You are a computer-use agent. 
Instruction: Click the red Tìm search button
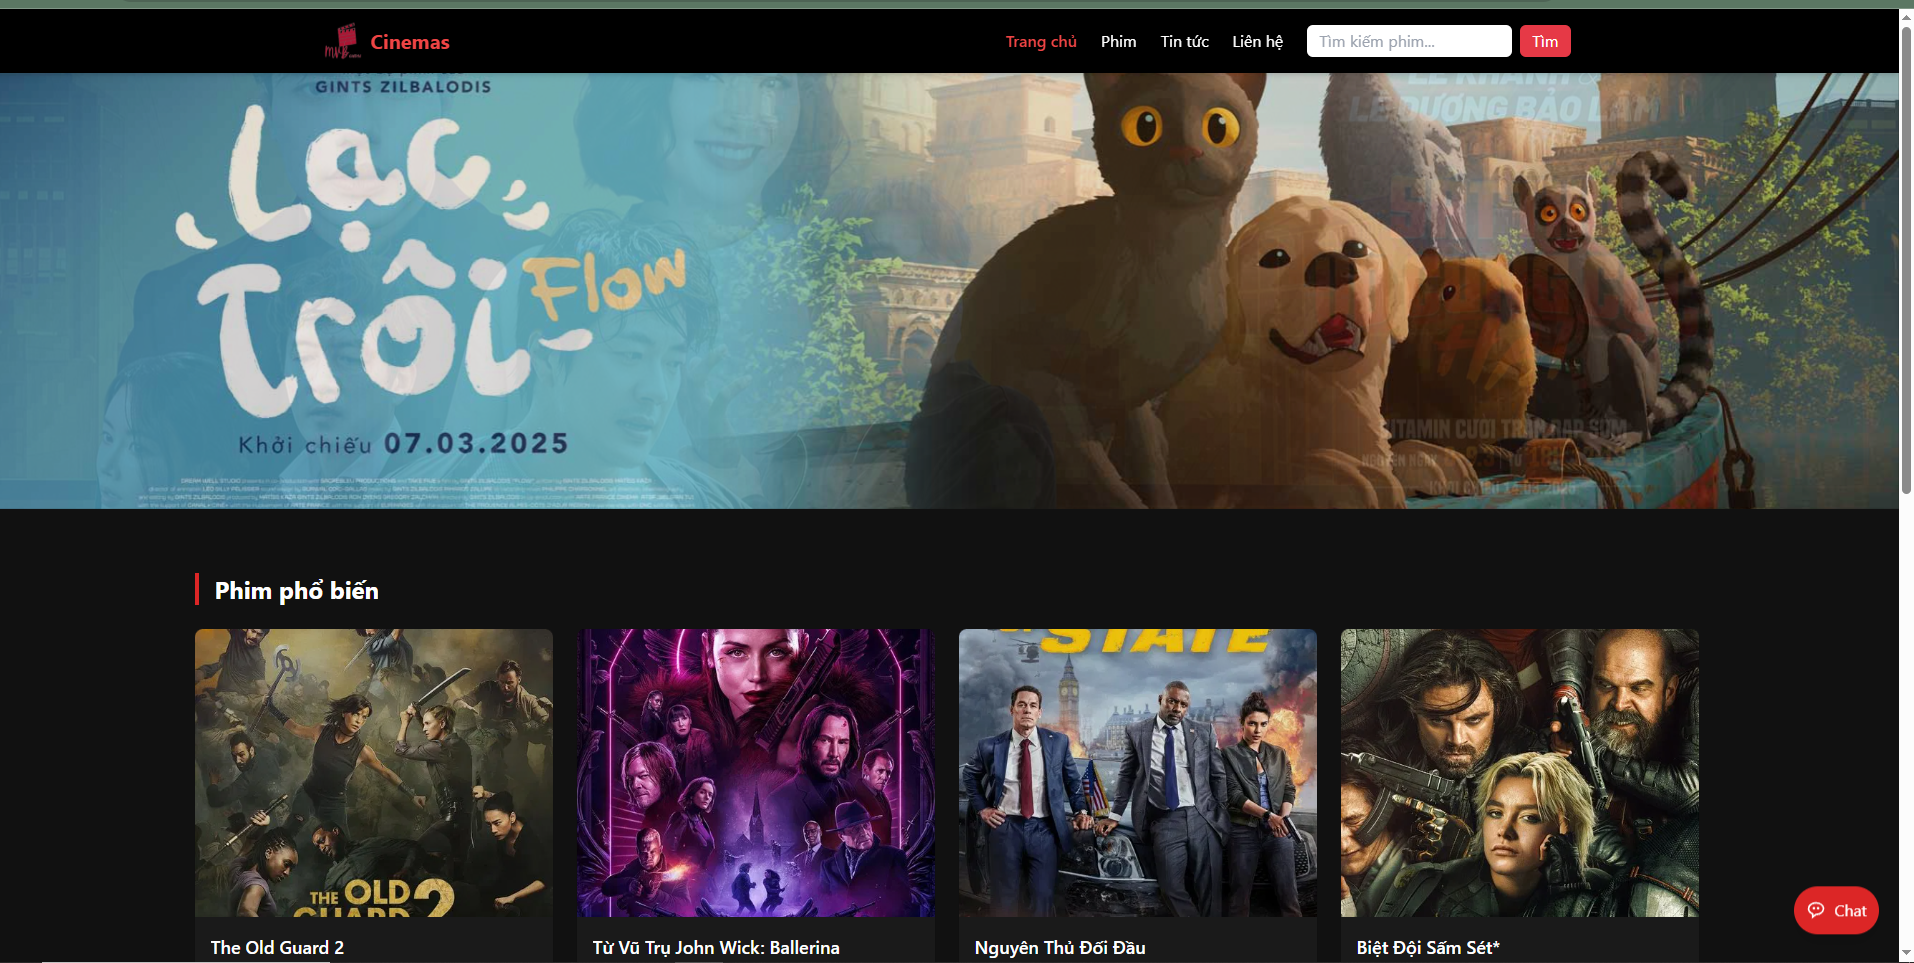[x=1545, y=41]
